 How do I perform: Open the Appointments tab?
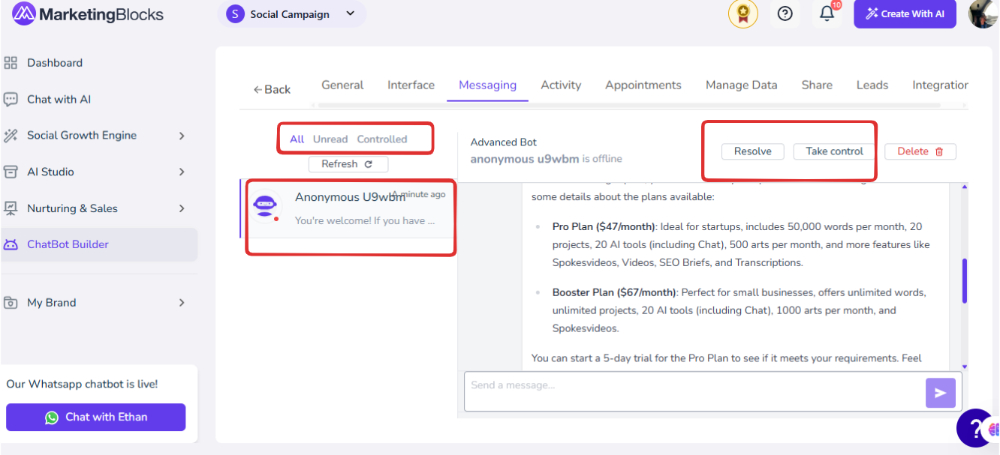click(x=643, y=85)
